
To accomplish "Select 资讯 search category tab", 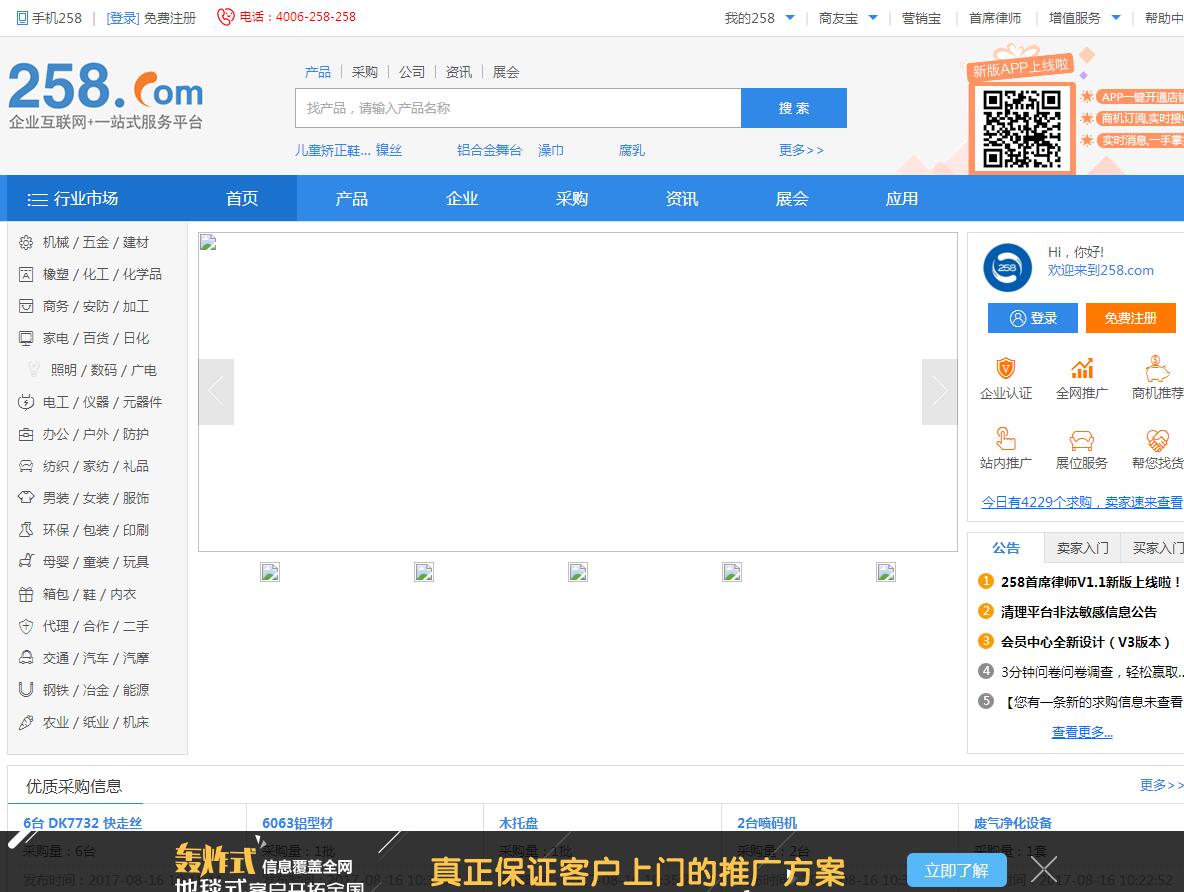I will tap(458, 72).
